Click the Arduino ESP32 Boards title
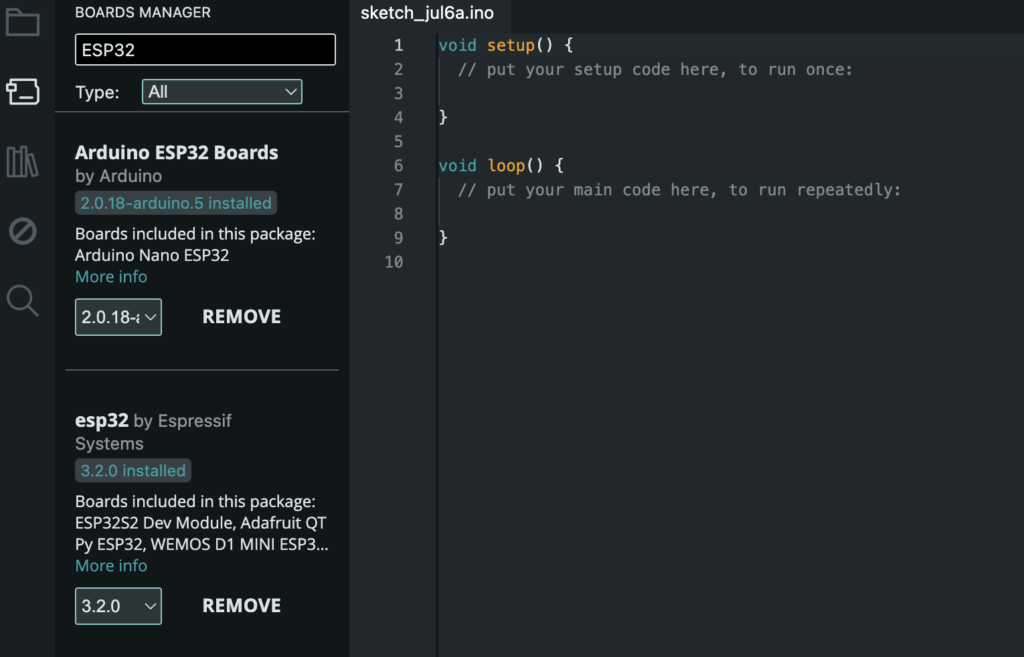 [176, 152]
